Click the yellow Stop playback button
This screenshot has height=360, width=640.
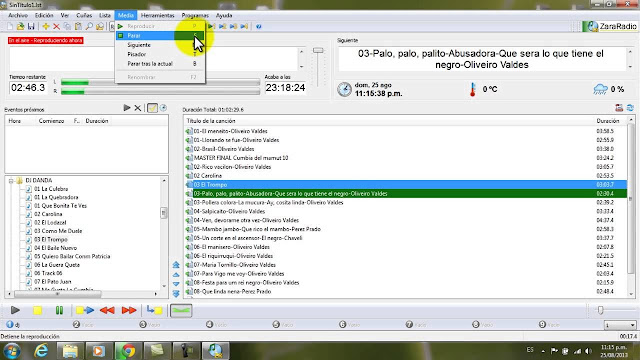(38, 311)
